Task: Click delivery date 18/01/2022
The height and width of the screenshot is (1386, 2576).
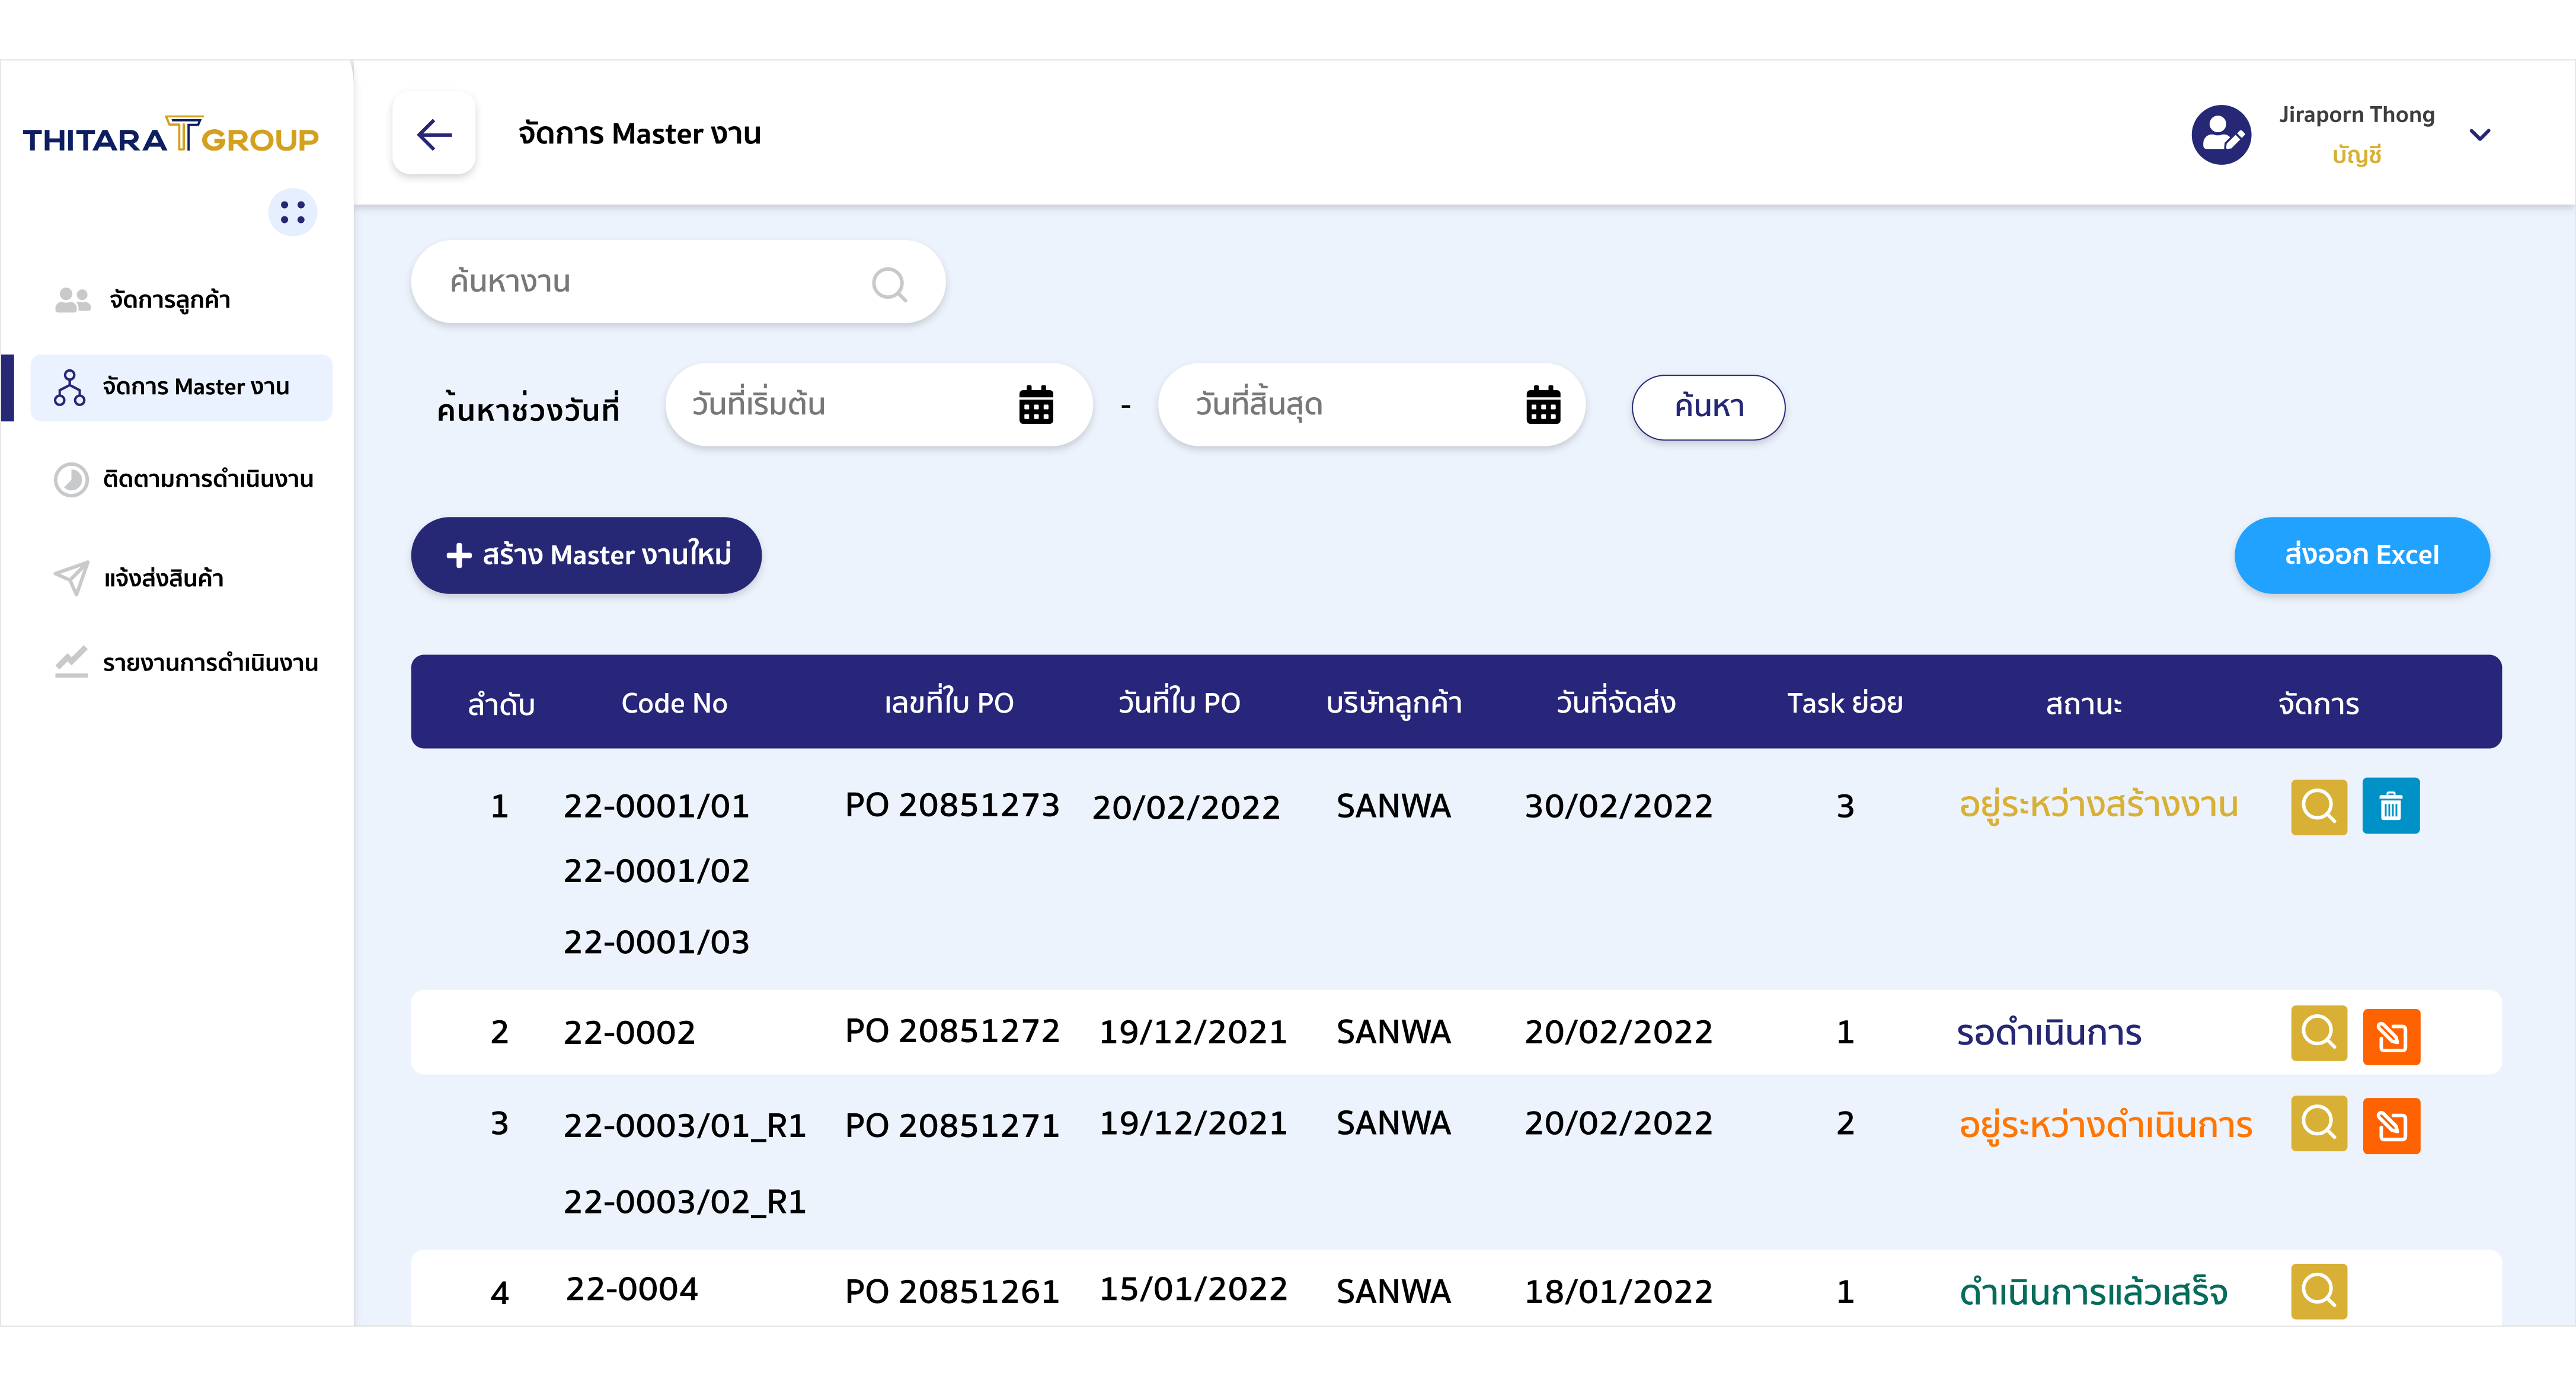Action: click(1618, 1292)
